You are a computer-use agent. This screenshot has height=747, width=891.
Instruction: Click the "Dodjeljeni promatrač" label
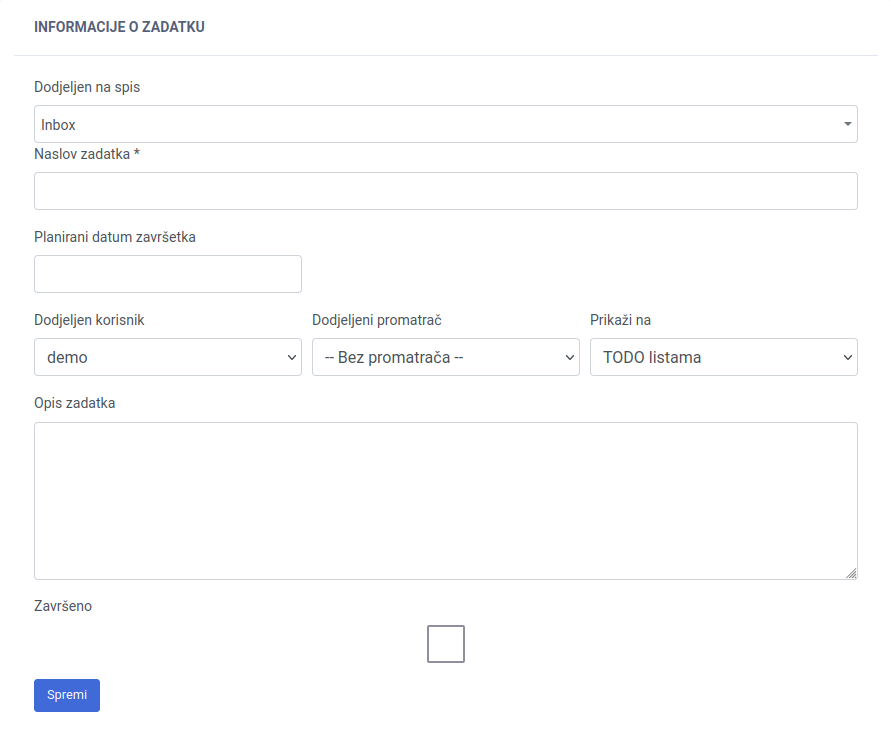click(x=377, y=320)
